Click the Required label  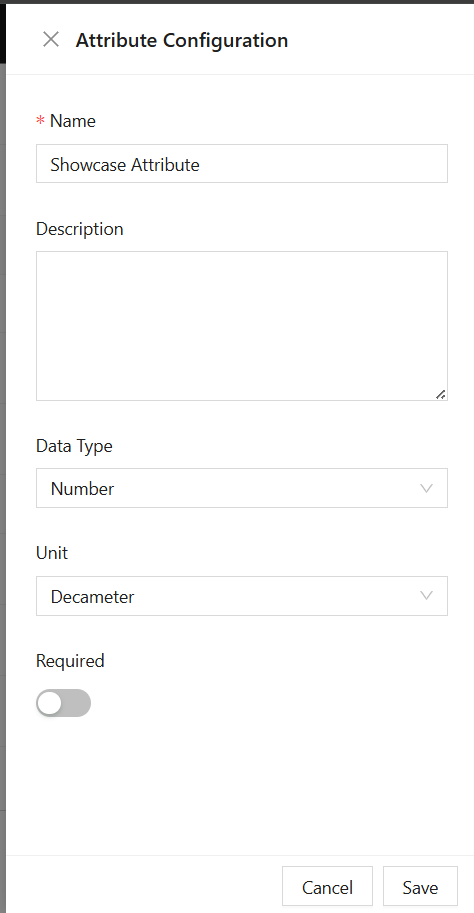click(70, 661)
